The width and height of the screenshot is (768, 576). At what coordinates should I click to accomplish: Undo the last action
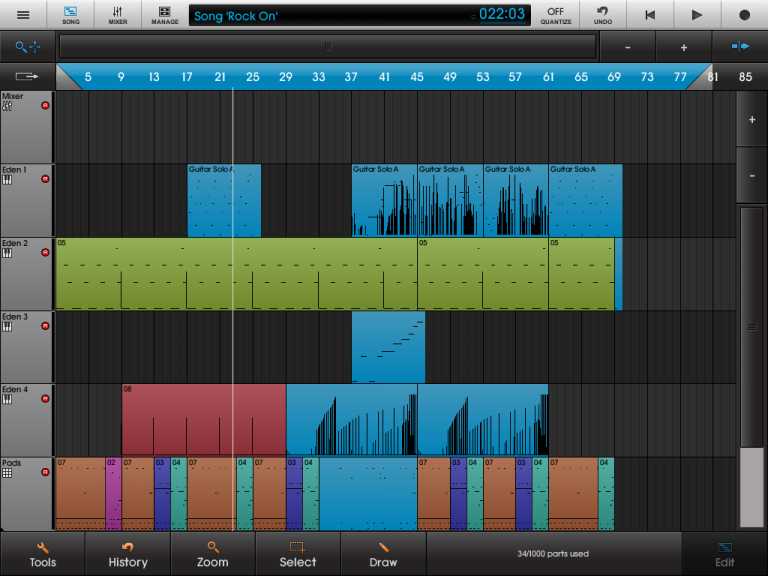(x=602, y=15)
